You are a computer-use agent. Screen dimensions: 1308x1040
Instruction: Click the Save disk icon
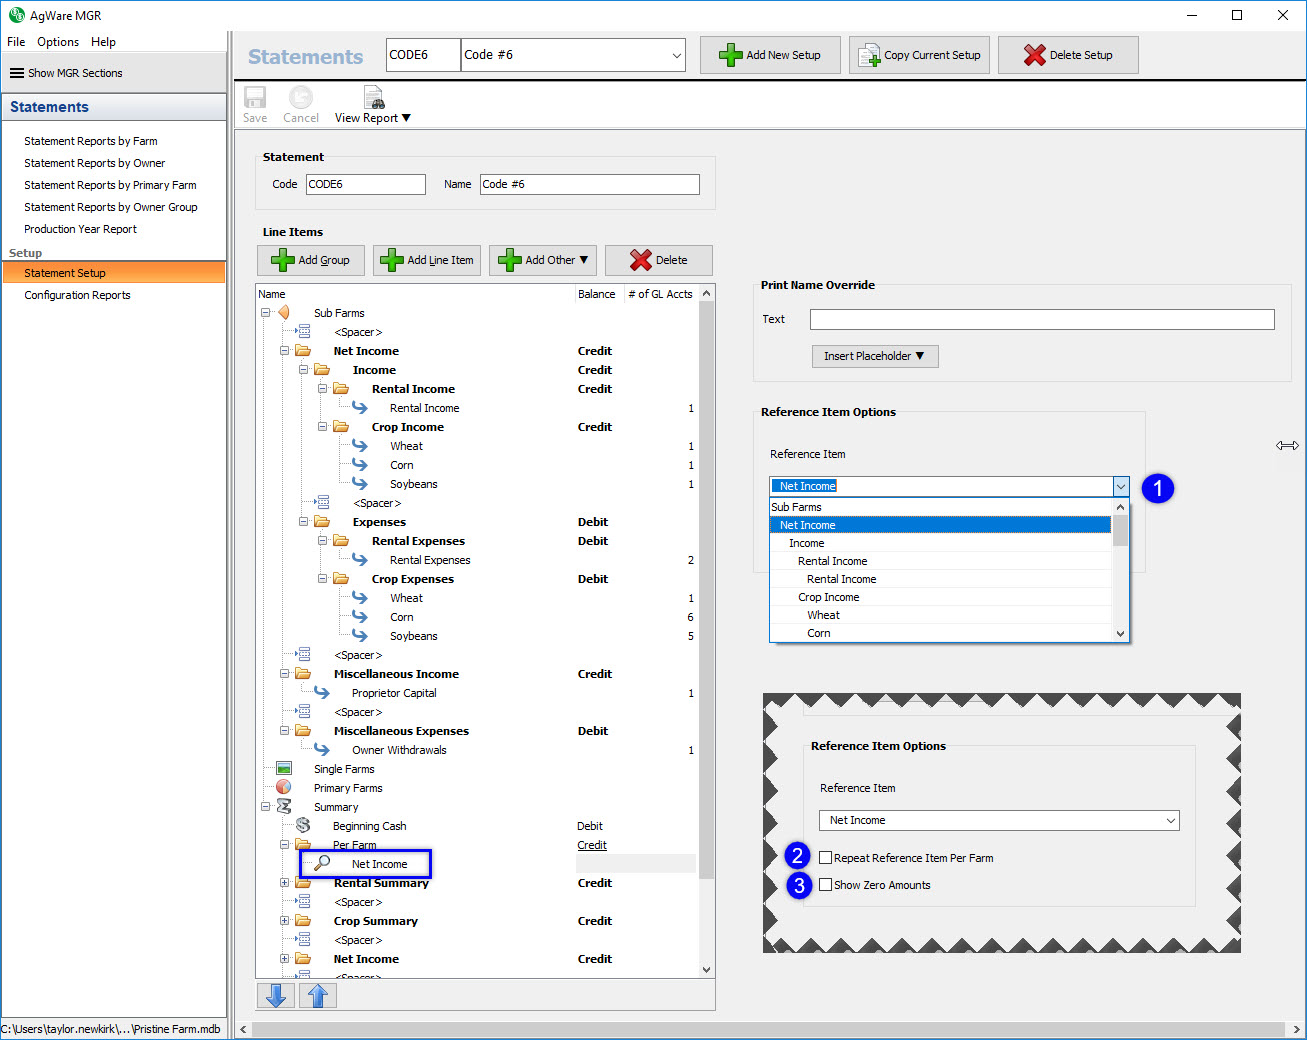tap(255, 98)
